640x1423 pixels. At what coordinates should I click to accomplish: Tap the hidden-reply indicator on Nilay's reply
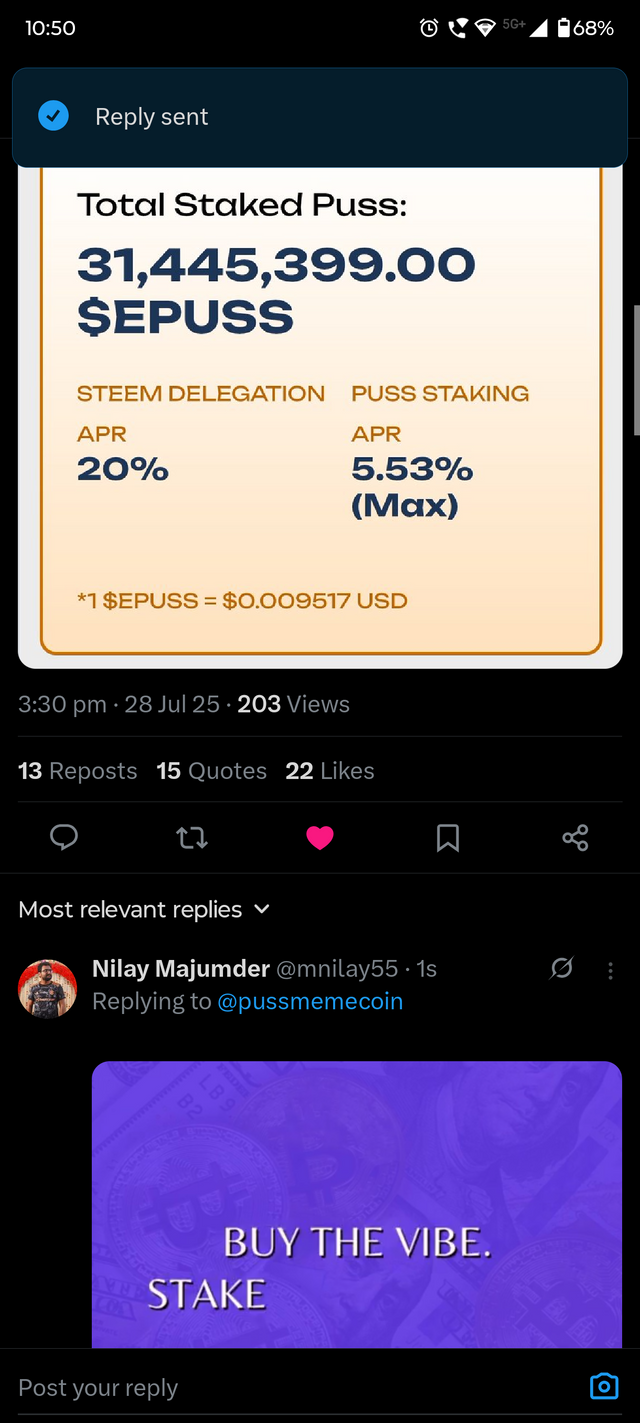point(562,968)
